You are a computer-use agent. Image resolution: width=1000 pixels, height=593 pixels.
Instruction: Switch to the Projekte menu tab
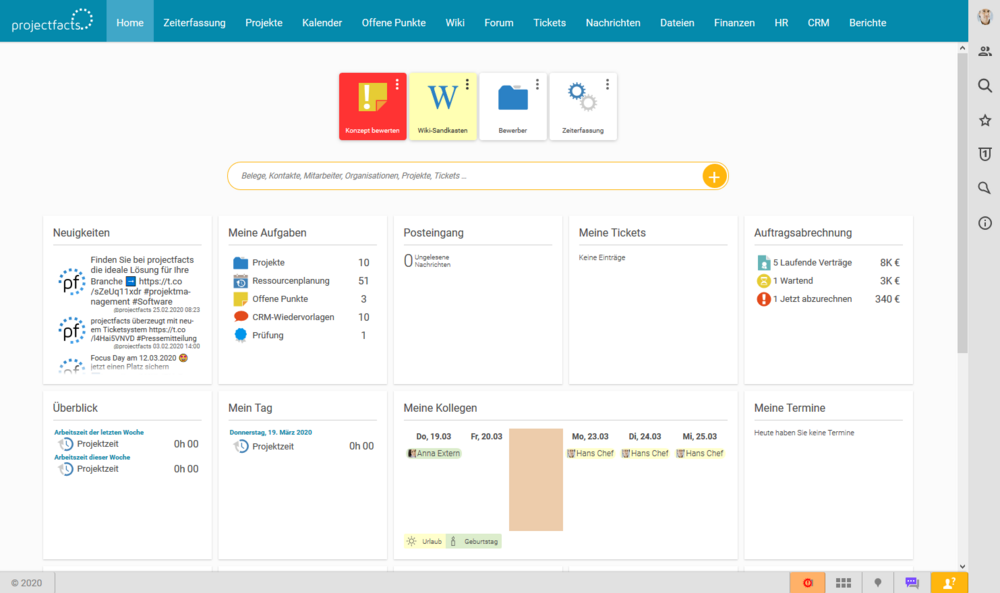(264, 22)
